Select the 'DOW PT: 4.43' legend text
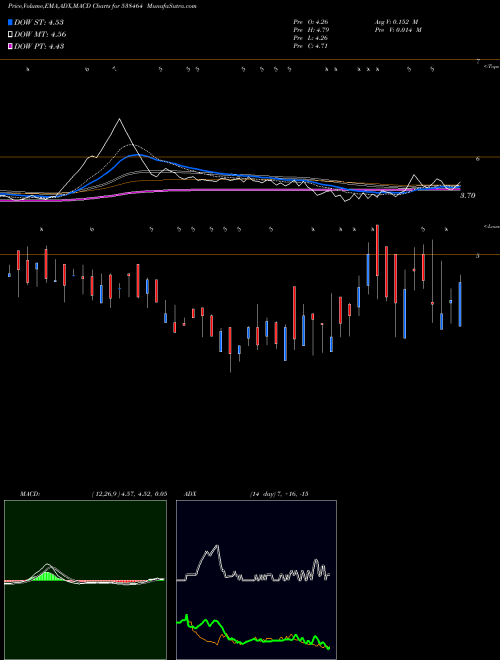The height and width of the screenshot is (660, 500). point(39,47)
